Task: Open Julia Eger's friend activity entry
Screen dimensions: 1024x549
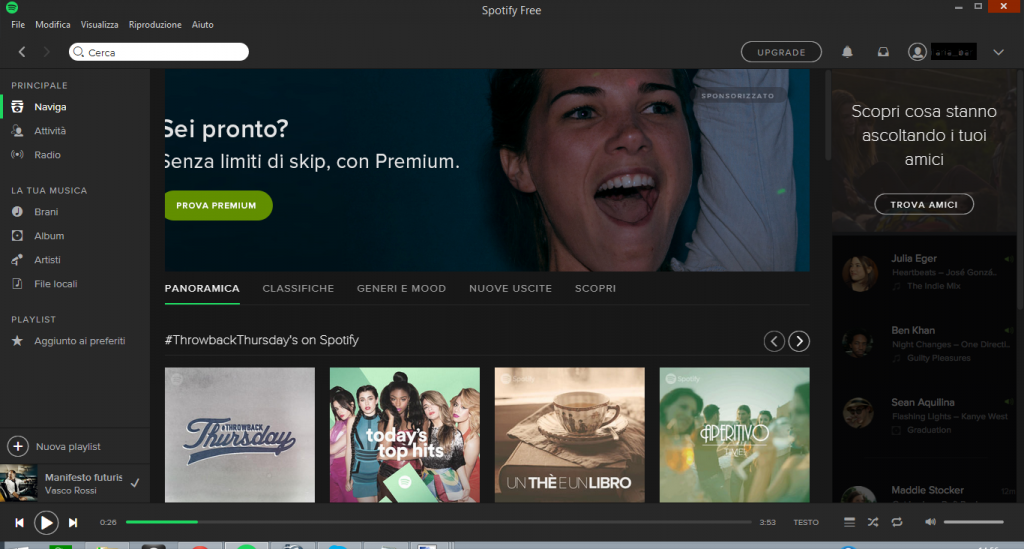Action: pyautogui.click(x=925, y=272)
